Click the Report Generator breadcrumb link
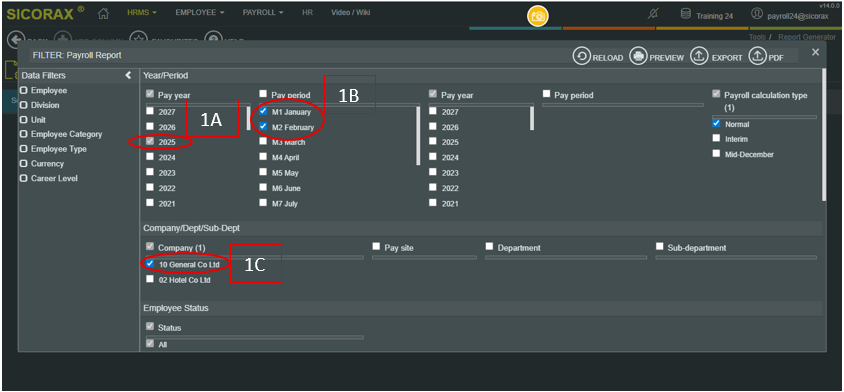 807,37
